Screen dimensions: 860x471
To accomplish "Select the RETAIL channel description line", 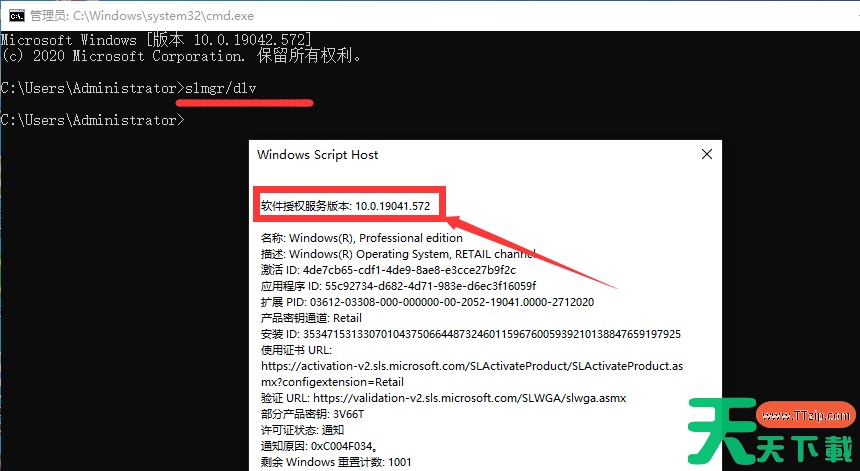I will click(398, 254).
